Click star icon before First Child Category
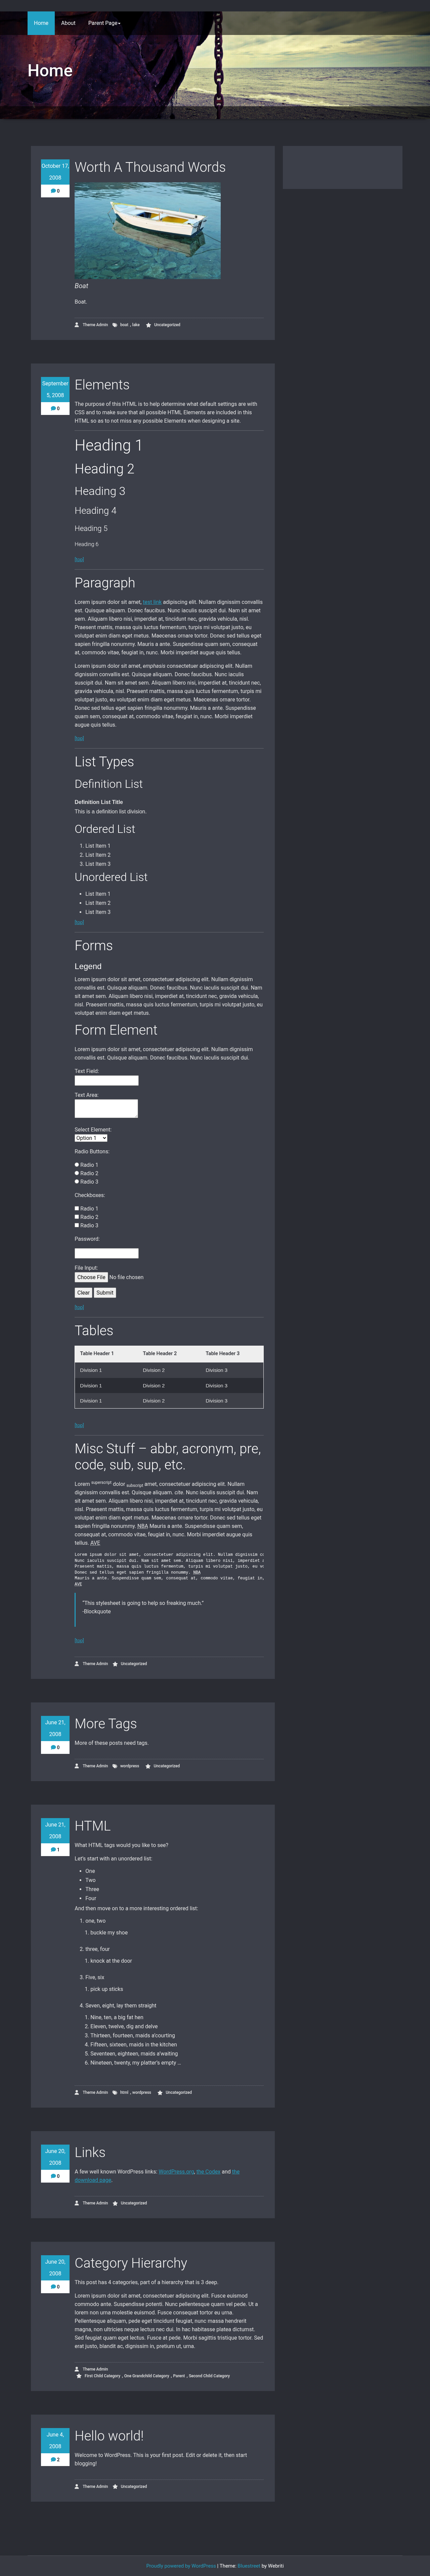This screenshot has width=430, height=2576. (79, 2376)
